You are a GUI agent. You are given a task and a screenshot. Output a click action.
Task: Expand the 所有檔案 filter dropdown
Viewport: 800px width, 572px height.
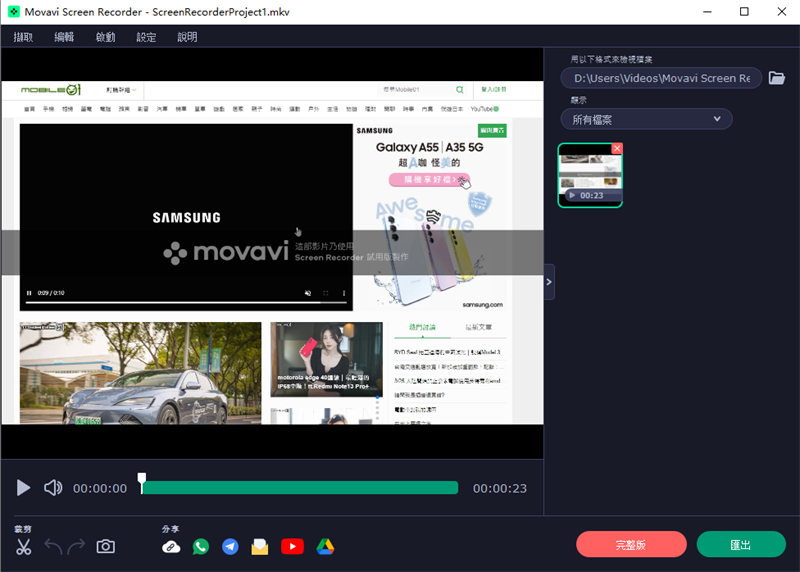[646, 119]
